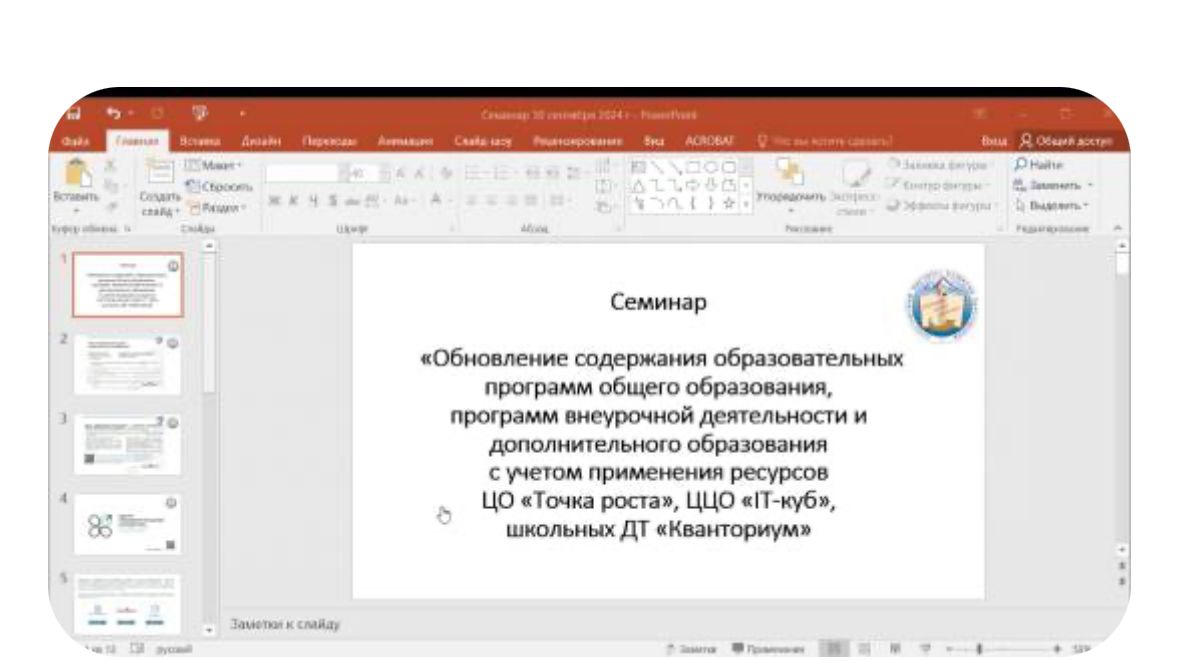1179x661 pixels.
Task: Expand the shapes gallery More arrow
Action: 746,204
